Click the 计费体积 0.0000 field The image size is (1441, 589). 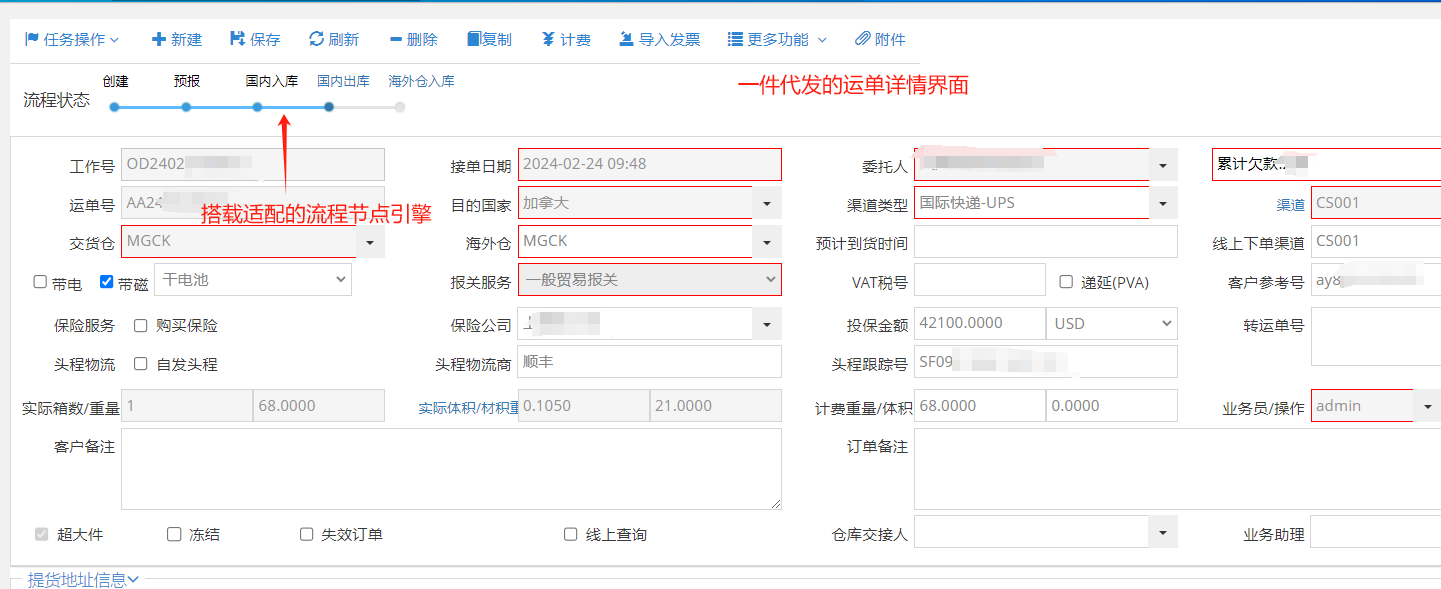(1112, 406)
